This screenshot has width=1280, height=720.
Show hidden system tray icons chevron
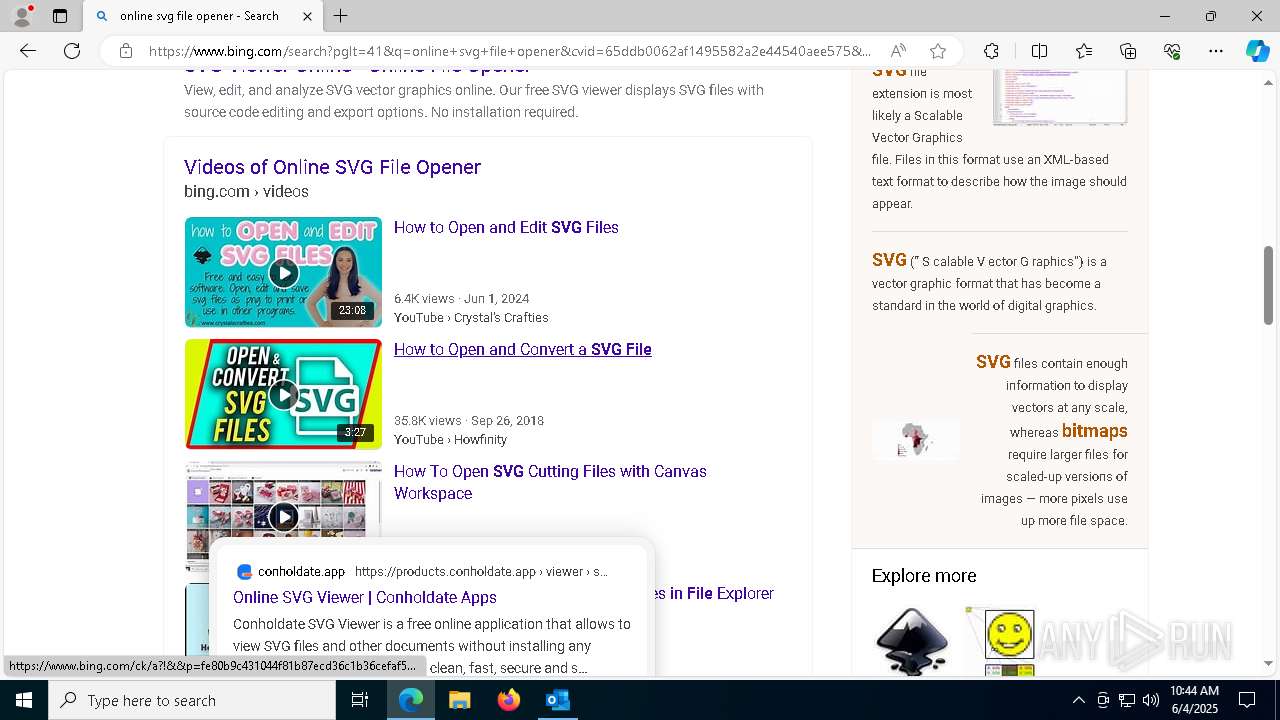[1078, 700]
